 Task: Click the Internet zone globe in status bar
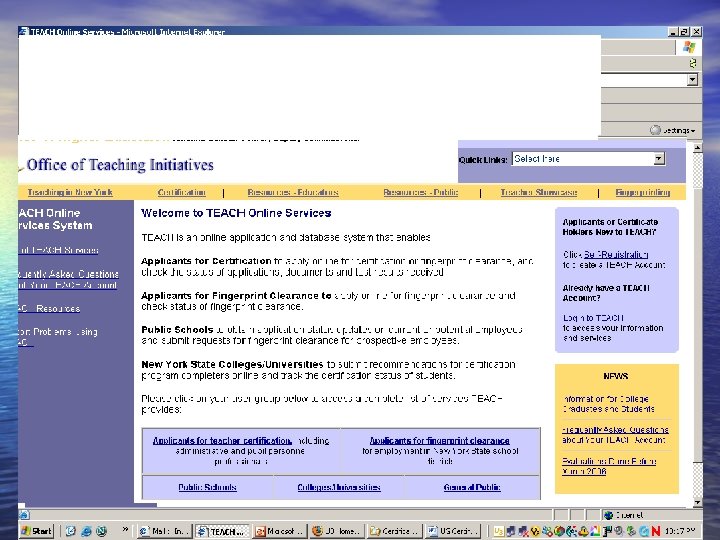tap(608, 515)
